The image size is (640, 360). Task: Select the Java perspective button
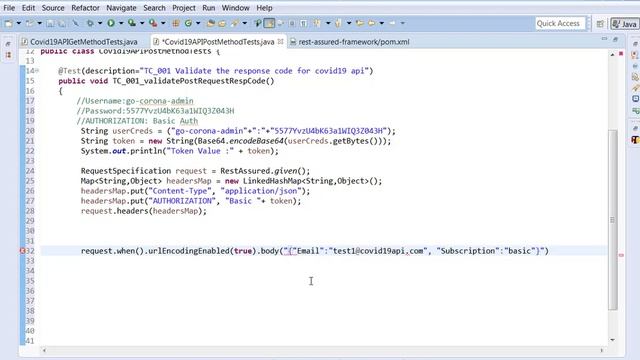point(624,24)
